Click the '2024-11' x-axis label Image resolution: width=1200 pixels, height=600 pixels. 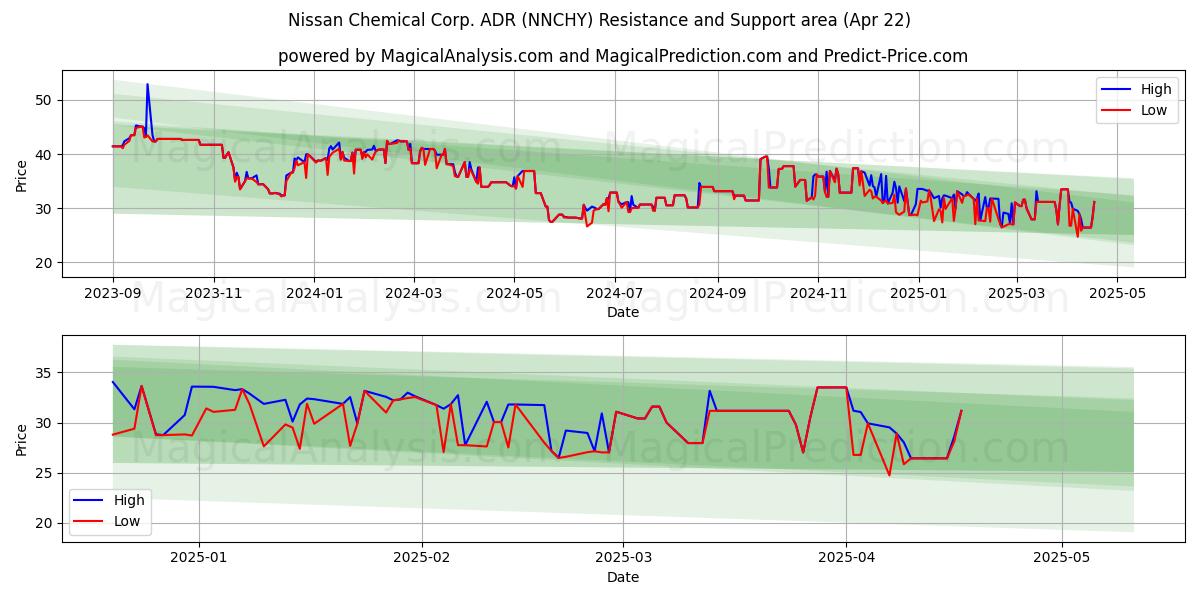point(817,294)
